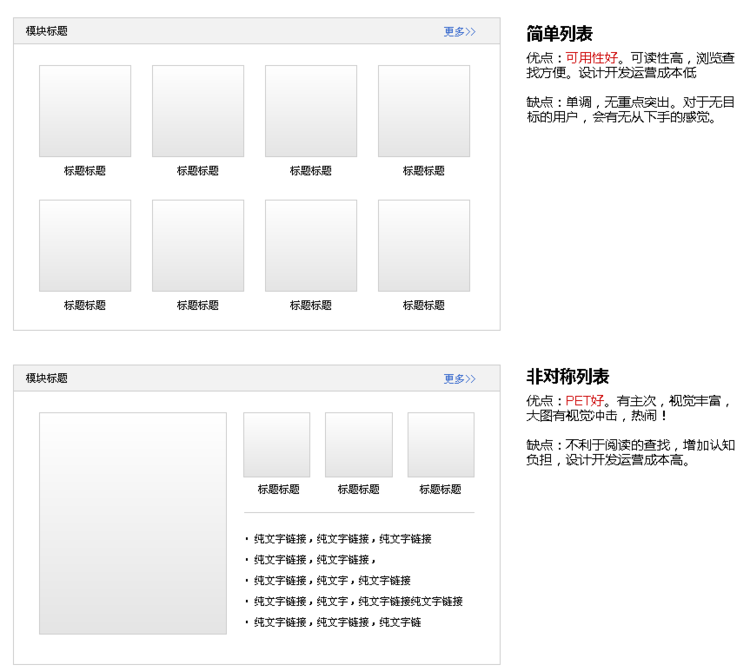The width and height of the screenshot is (750, 671).
Task: Click the first text link in the first bullet row
Action: pos(280,539)
